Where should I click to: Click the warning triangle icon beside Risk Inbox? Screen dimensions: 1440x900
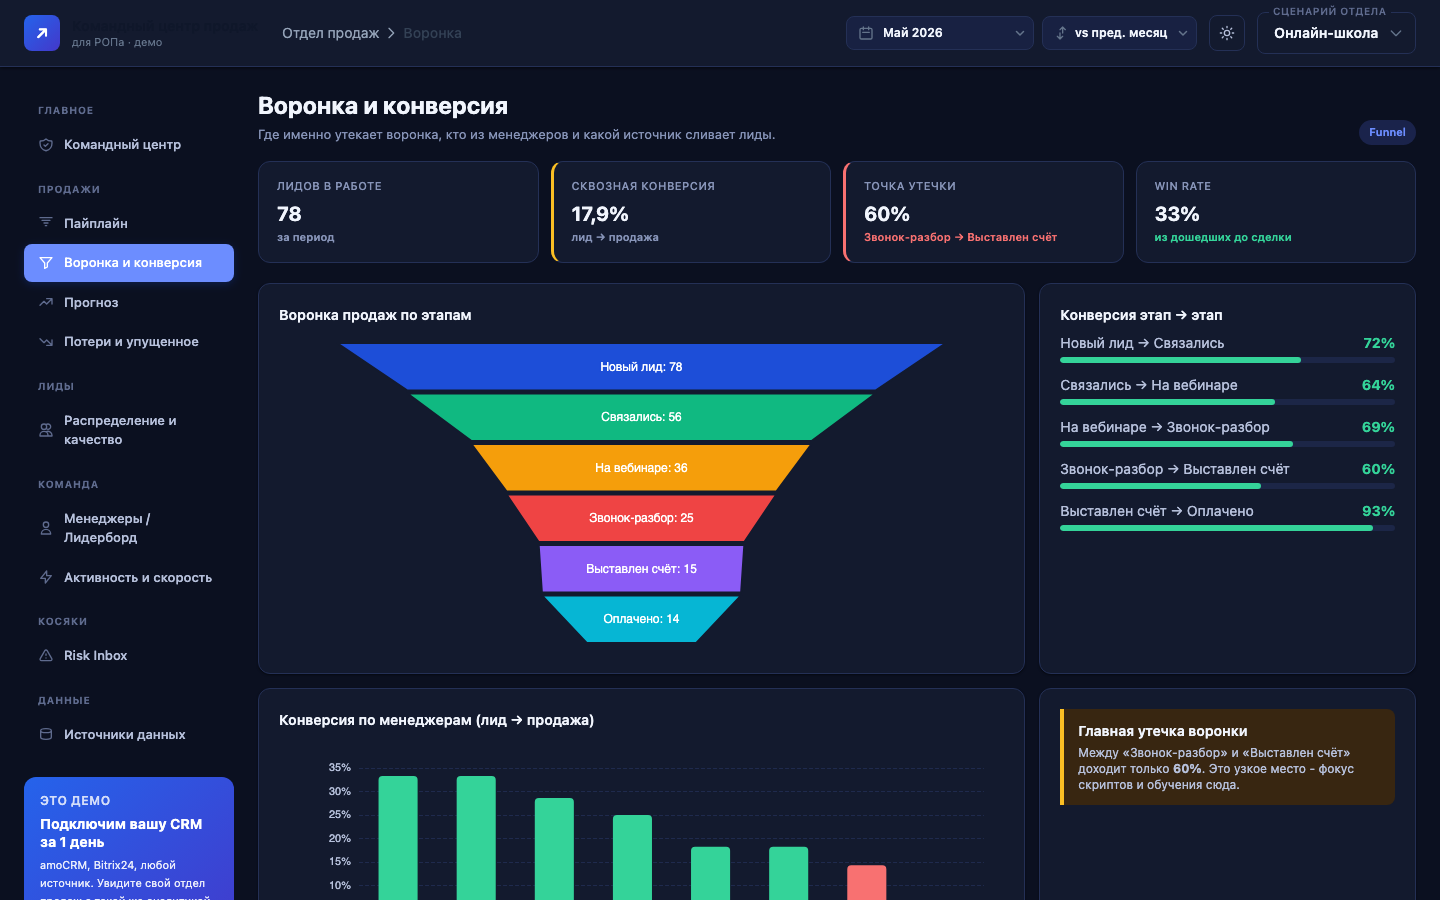46,656
